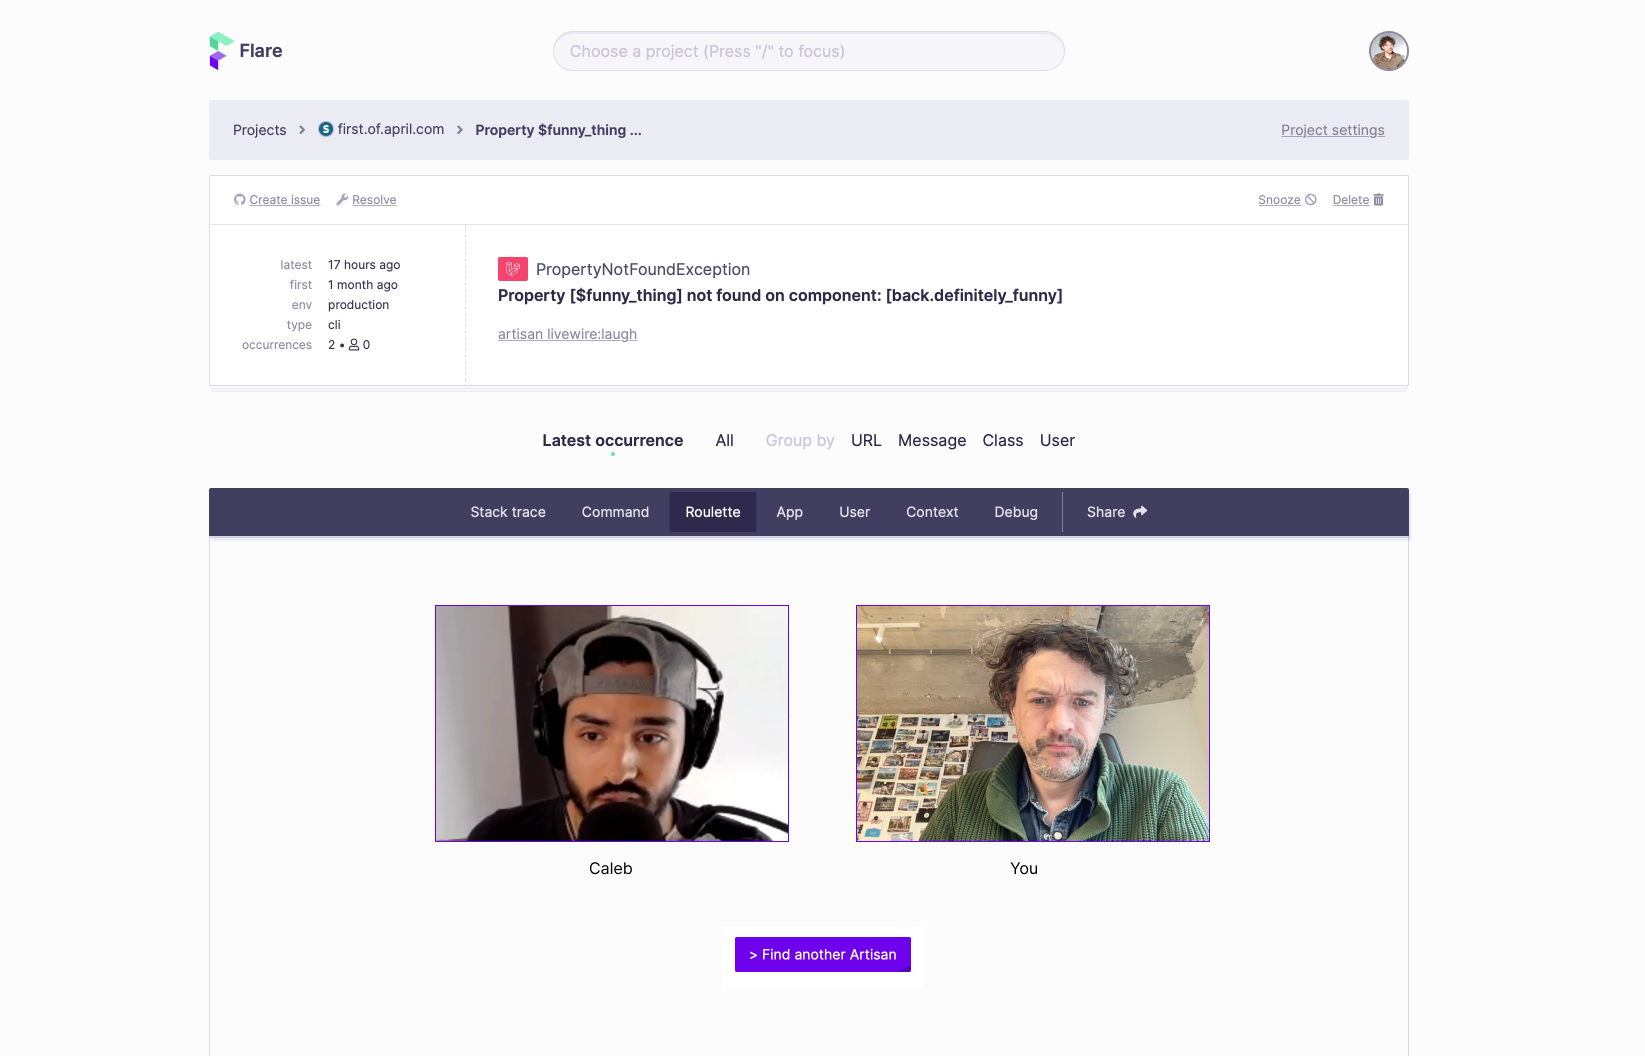Click the snooze clock icon
This screenshot has width=1645, height=1056.
[x=1311, y=200]
